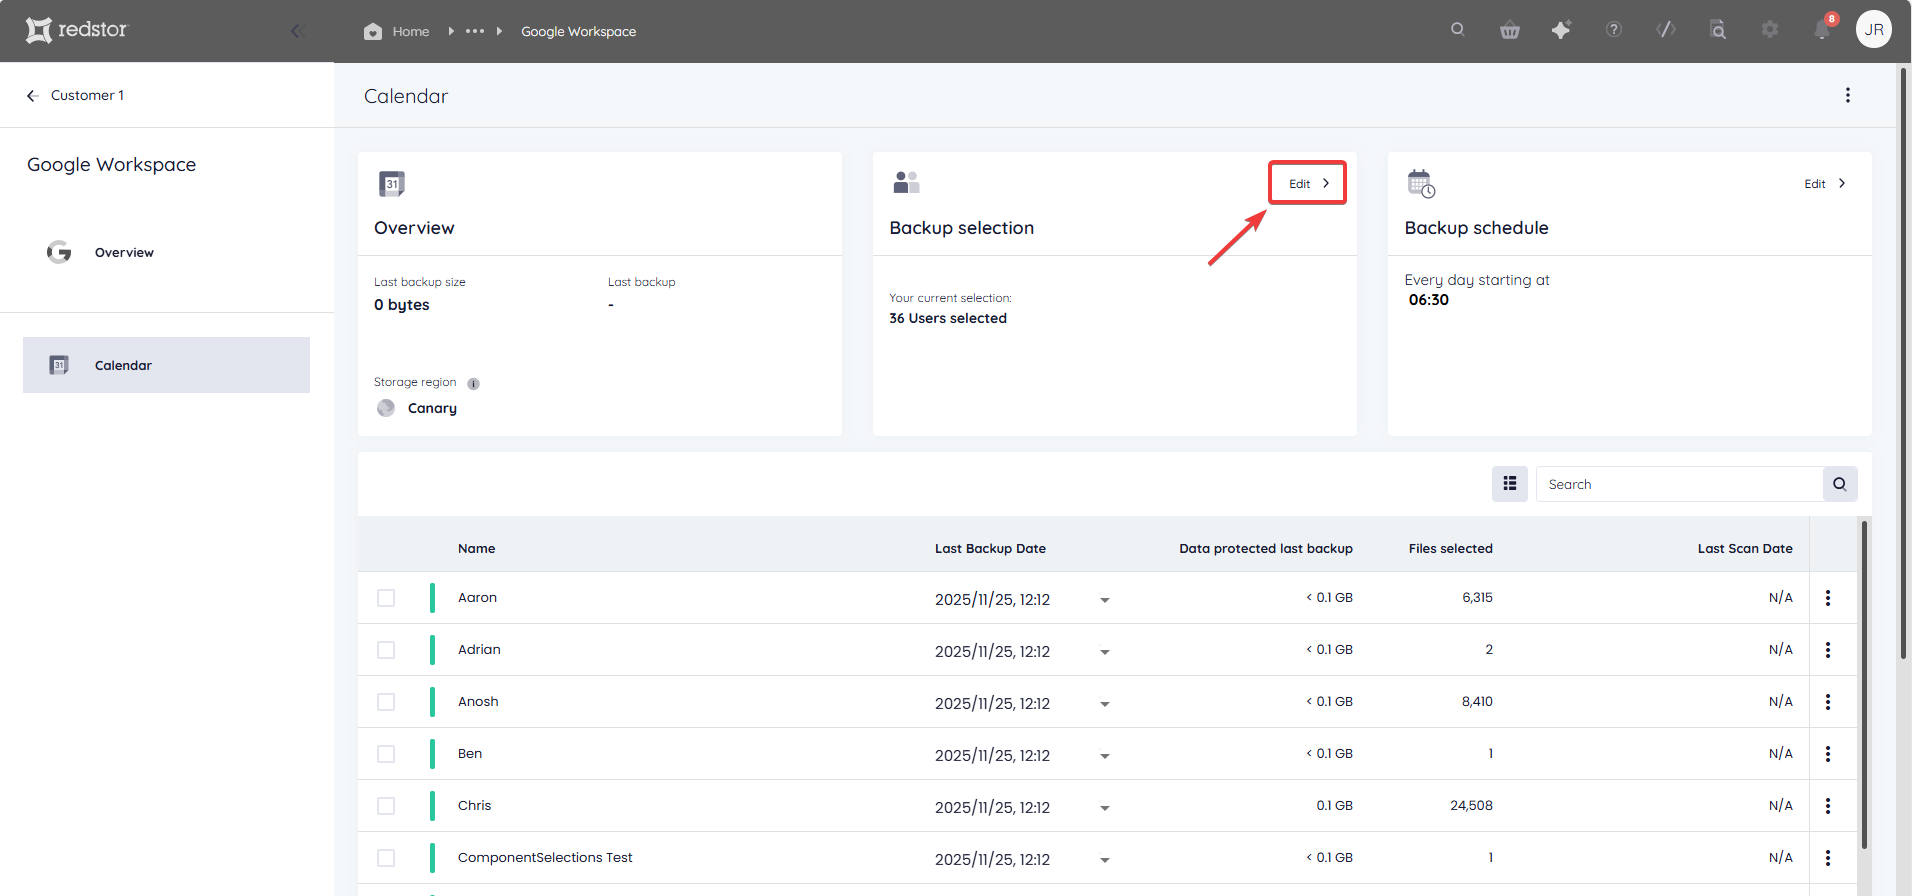The height and width of the screenshot is (896, 1912).
Task: Open row actions for ComponentSelections Test
Action: (1828, 858)
